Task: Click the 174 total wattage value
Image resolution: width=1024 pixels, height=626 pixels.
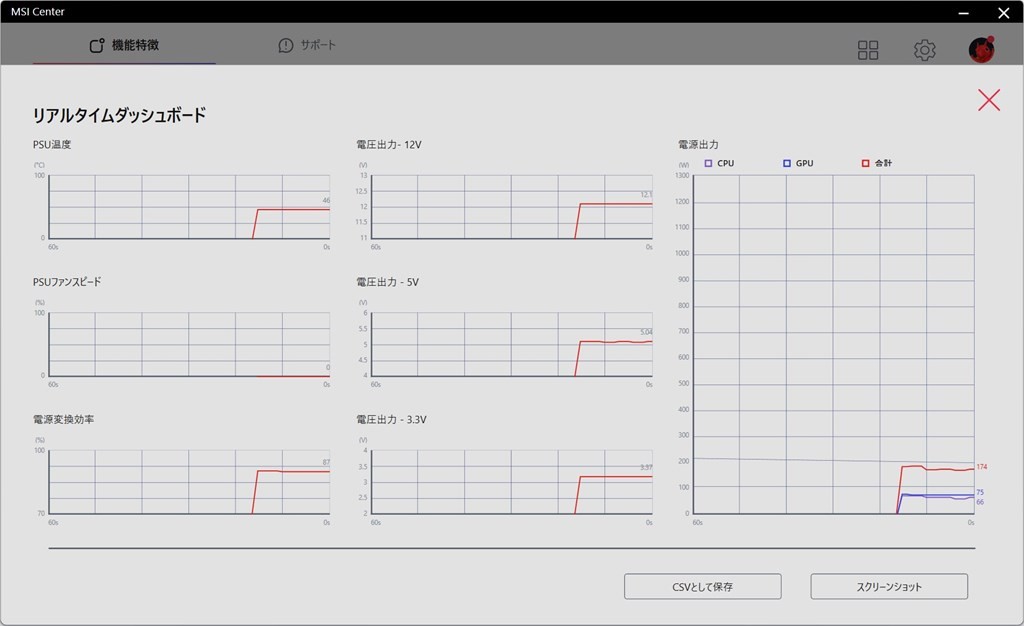Action: point(982,467)
